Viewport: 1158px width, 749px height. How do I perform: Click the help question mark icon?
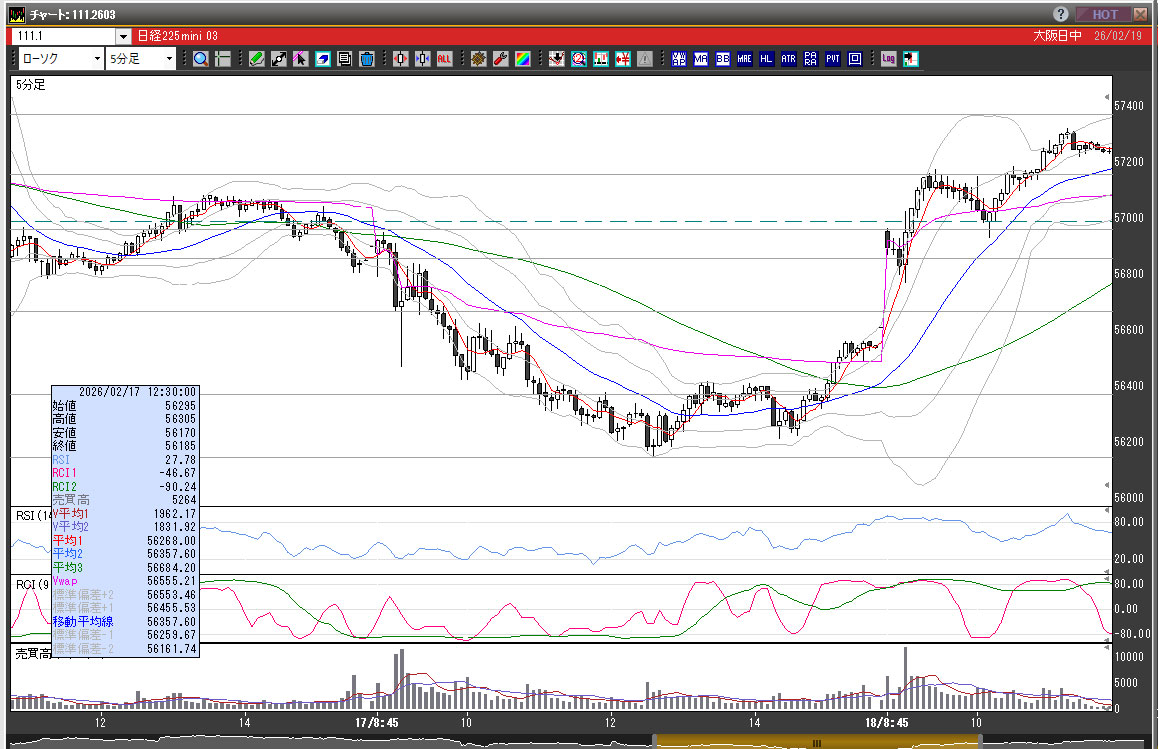coord(1061,14)
